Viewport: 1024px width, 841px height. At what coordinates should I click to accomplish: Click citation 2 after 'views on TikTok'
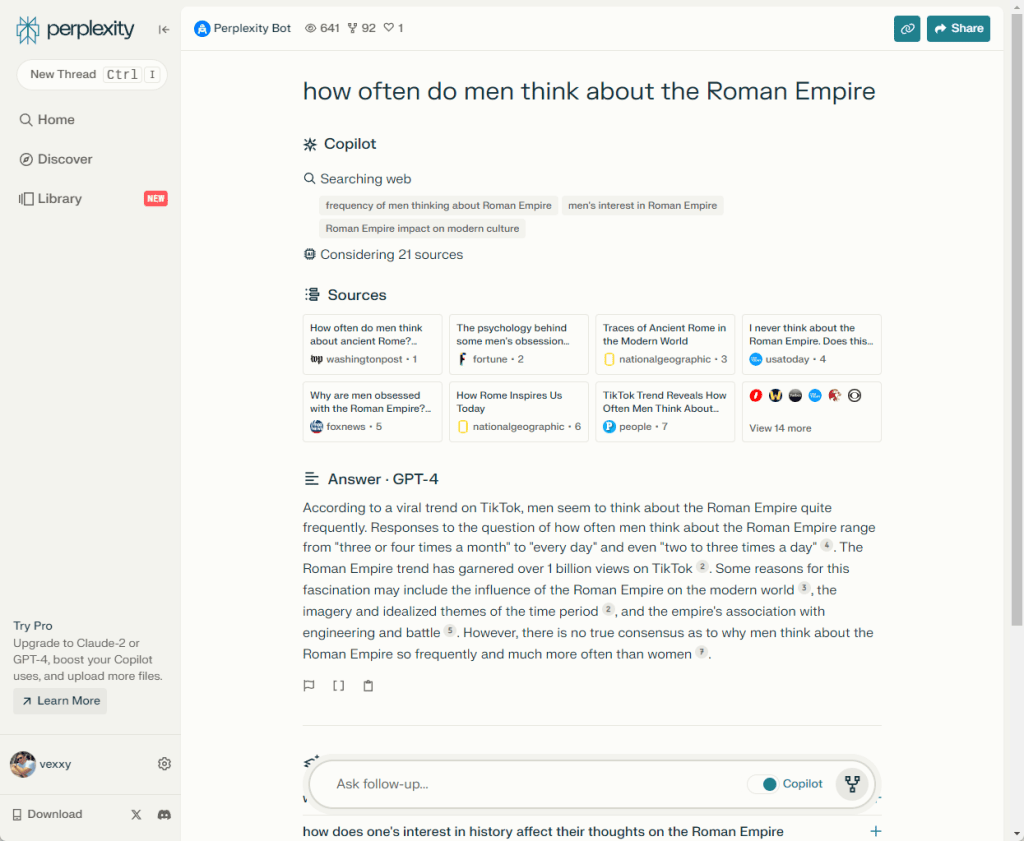(x=701, y=566)
